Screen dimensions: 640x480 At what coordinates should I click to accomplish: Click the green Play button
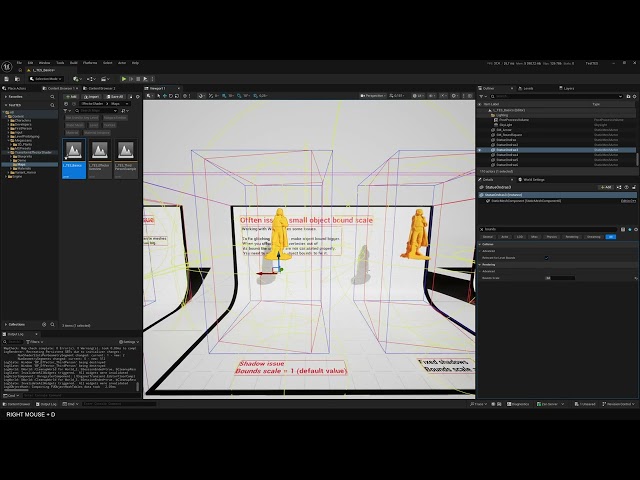(124, 79)
